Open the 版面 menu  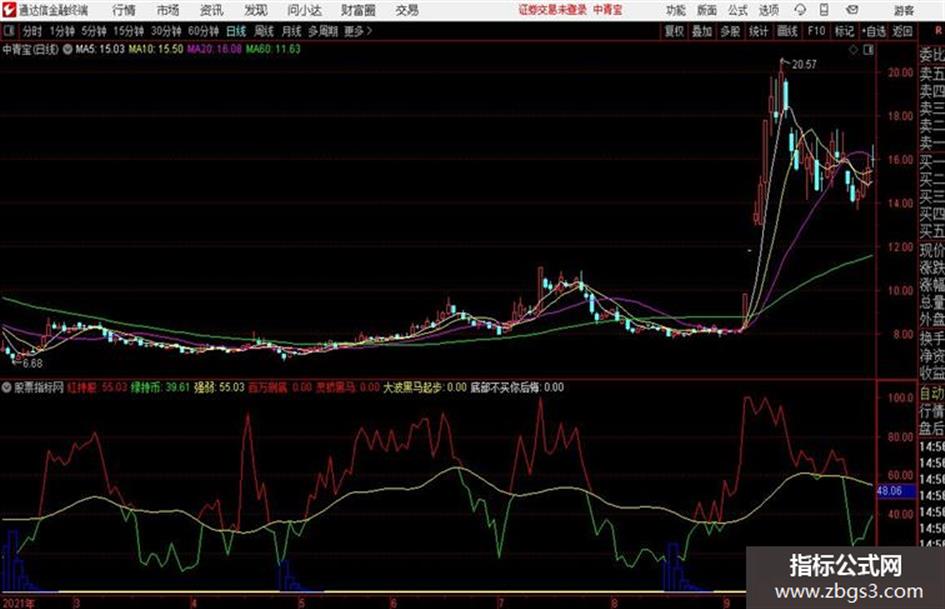click(x=706, y=10)
